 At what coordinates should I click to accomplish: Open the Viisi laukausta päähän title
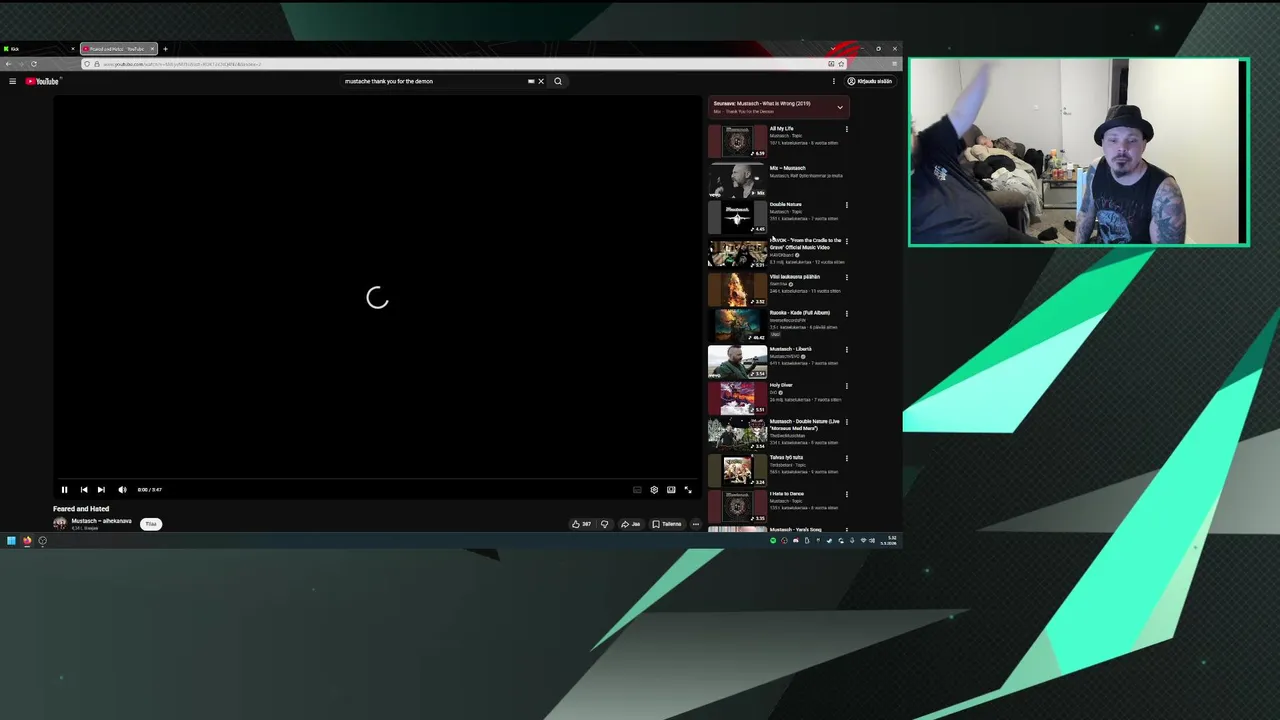pyautogui.click(x=794, y=277)
